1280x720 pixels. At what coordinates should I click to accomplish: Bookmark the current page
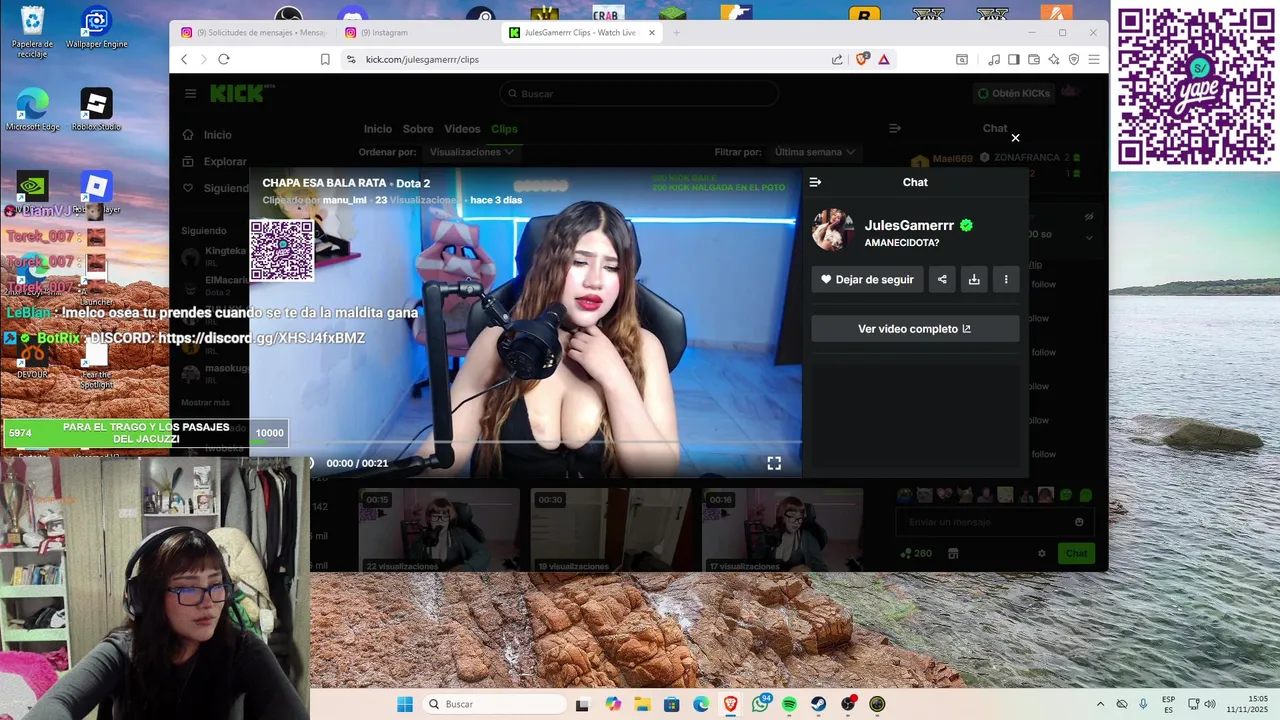[325, 59]
